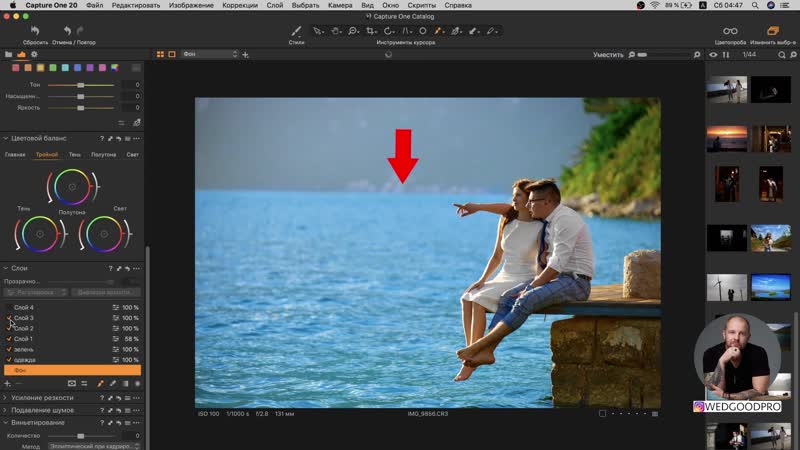Toggle the browser sort order icon
The height and width of the screenshot is (450, 800).
click(726, 55)
